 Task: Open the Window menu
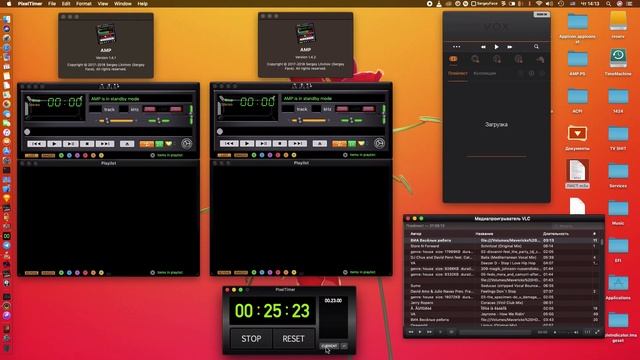point(122,4)
